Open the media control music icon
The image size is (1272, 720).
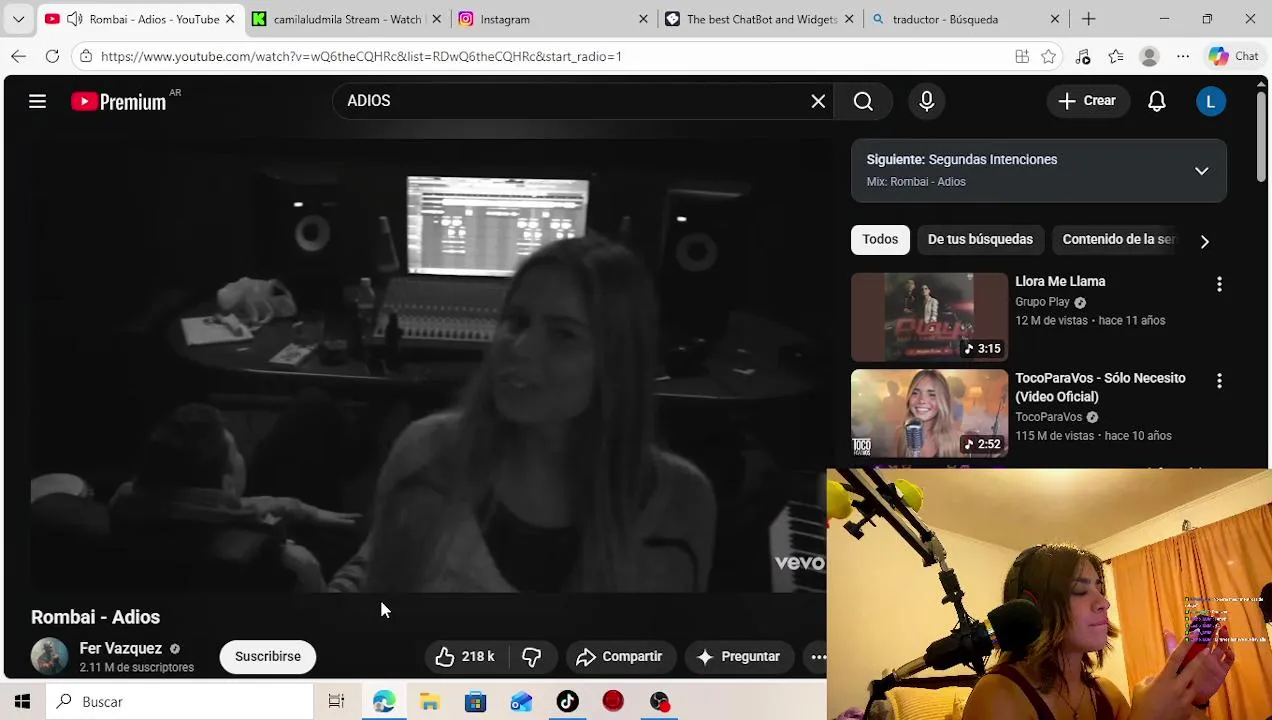pos(1083,57)
